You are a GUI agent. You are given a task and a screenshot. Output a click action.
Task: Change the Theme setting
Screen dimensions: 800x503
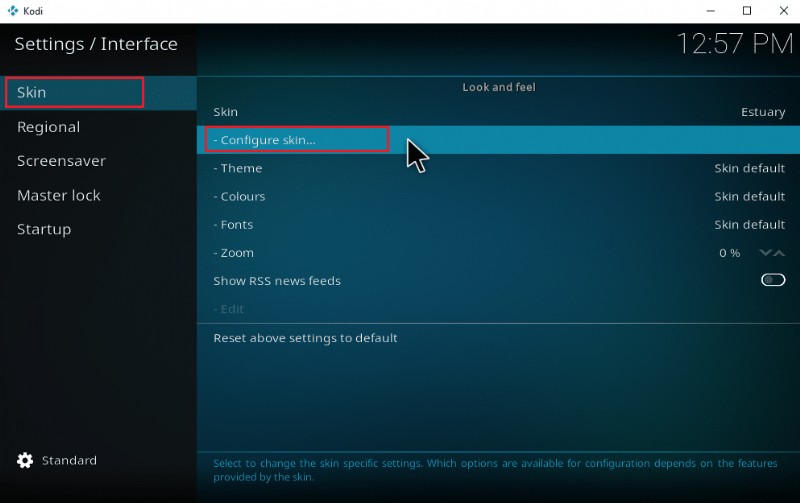click(x=498, y=168)
